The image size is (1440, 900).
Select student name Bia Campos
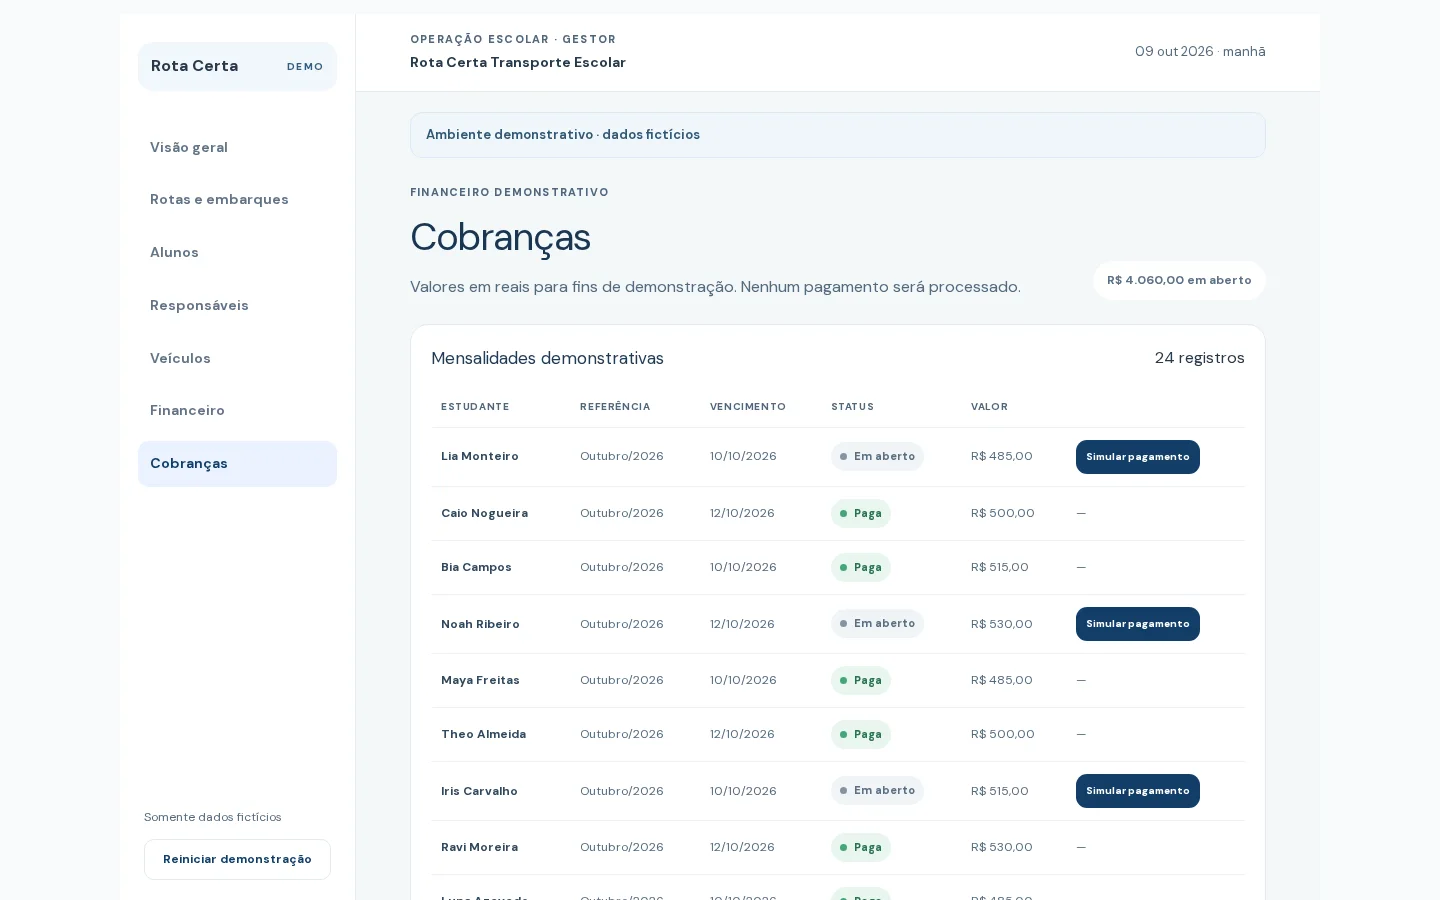[x=476, y=567]
